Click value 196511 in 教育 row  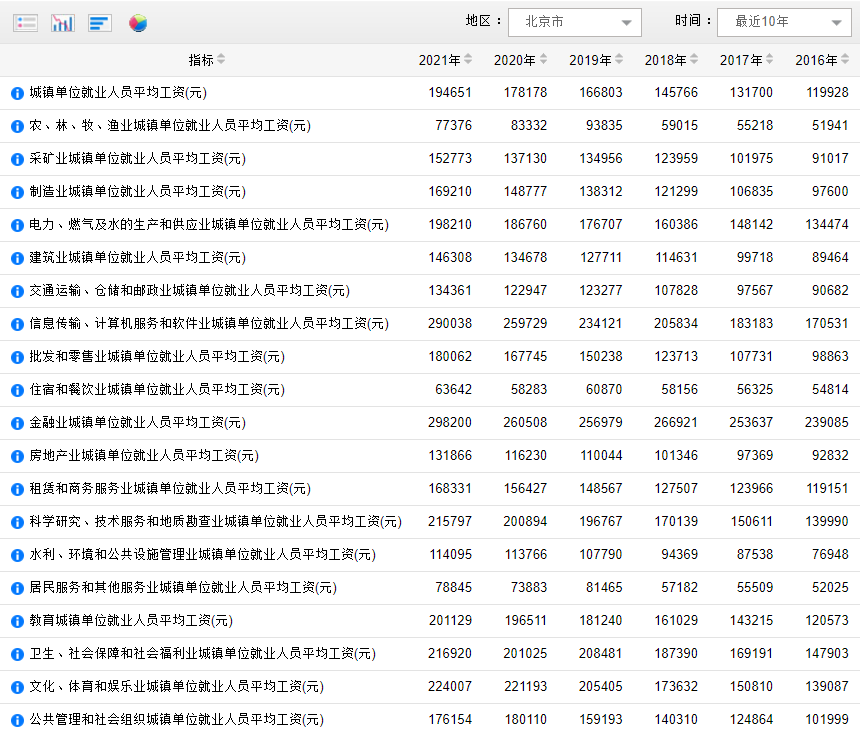525,621
